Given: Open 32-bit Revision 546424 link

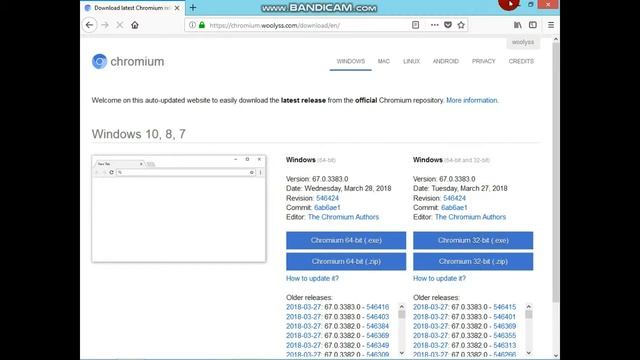Looking at the screenshot, I should point(454,198).
